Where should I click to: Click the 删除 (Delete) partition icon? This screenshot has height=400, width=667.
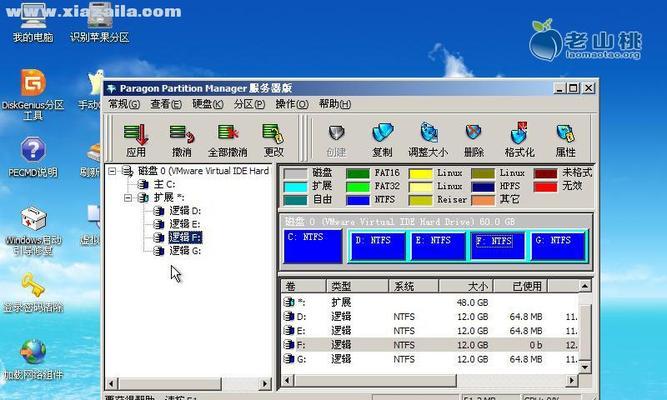(x=473, y=140)
